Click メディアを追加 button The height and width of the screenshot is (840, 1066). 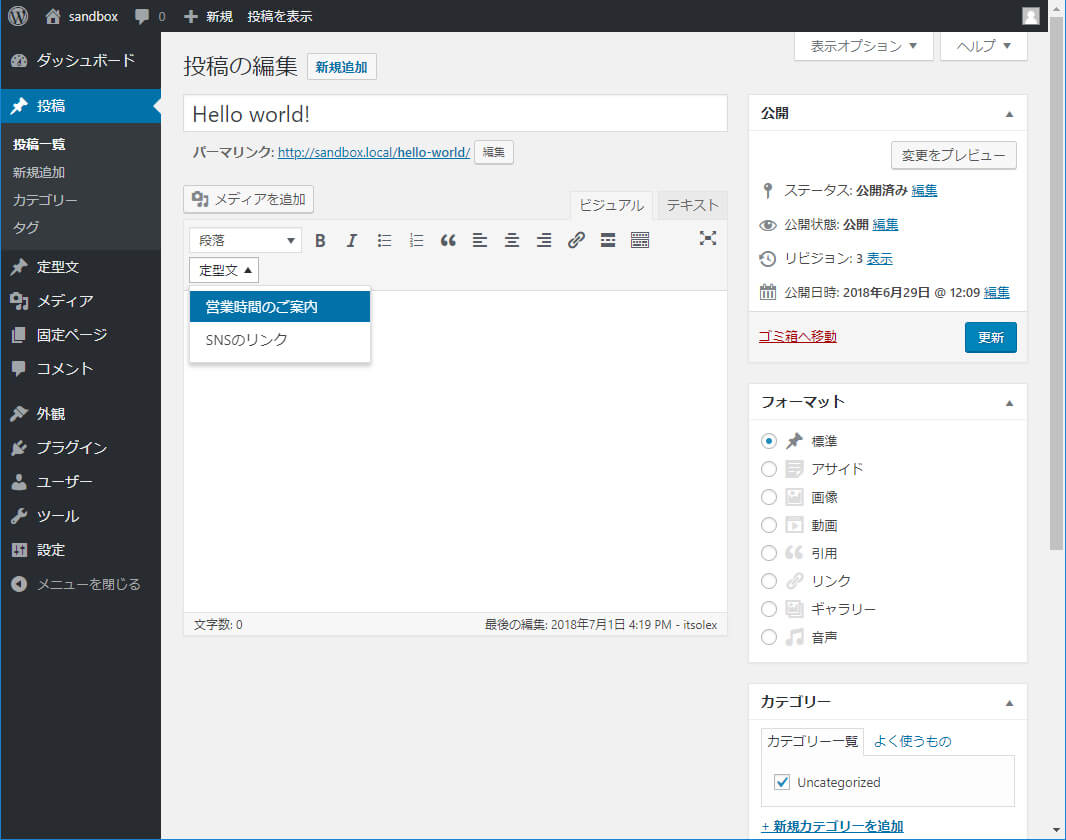pos(248,199)
